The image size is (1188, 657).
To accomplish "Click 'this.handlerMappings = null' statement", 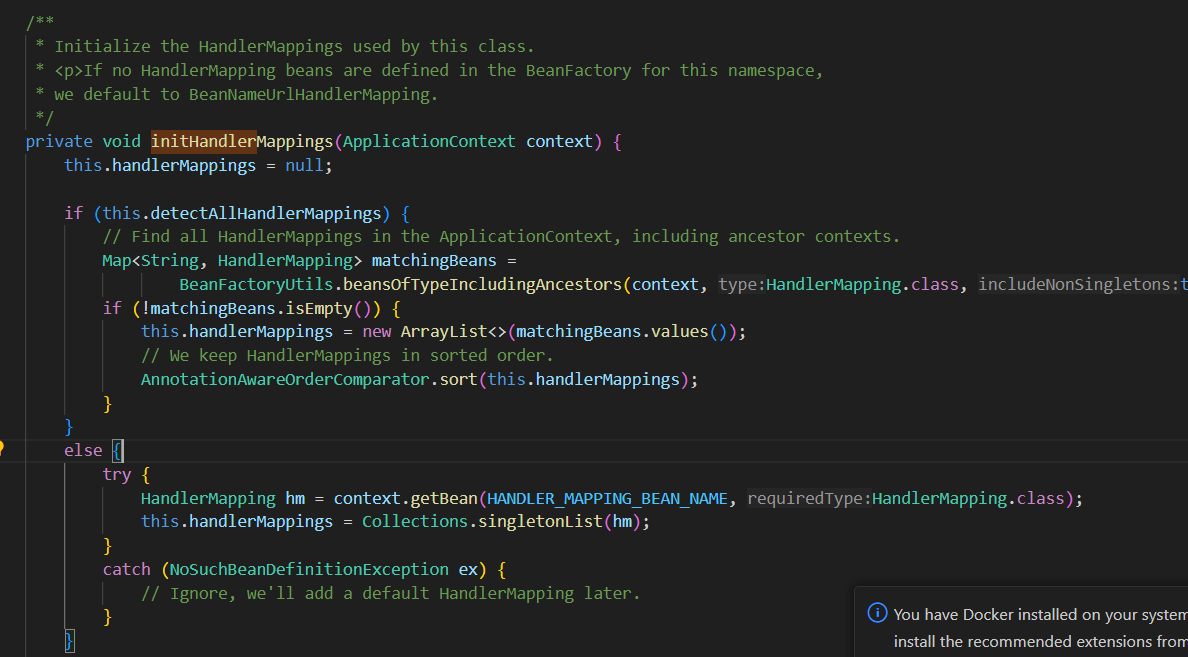I will [199, 165].
